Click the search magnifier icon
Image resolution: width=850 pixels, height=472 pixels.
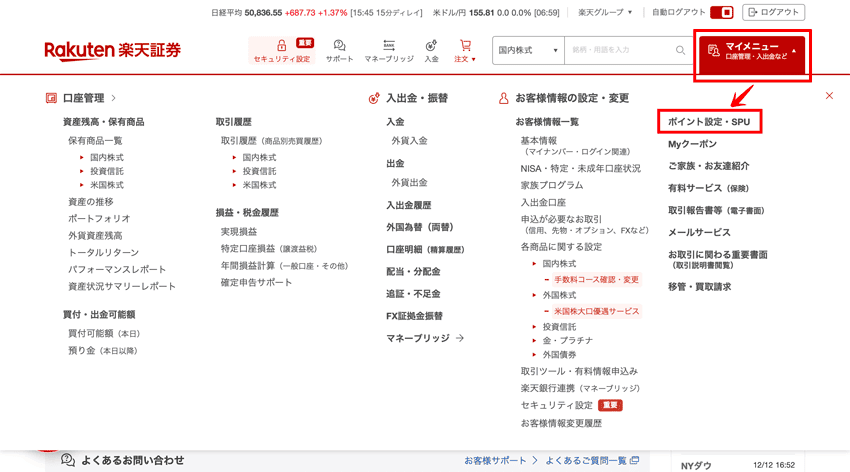click(x=680, y=50)
